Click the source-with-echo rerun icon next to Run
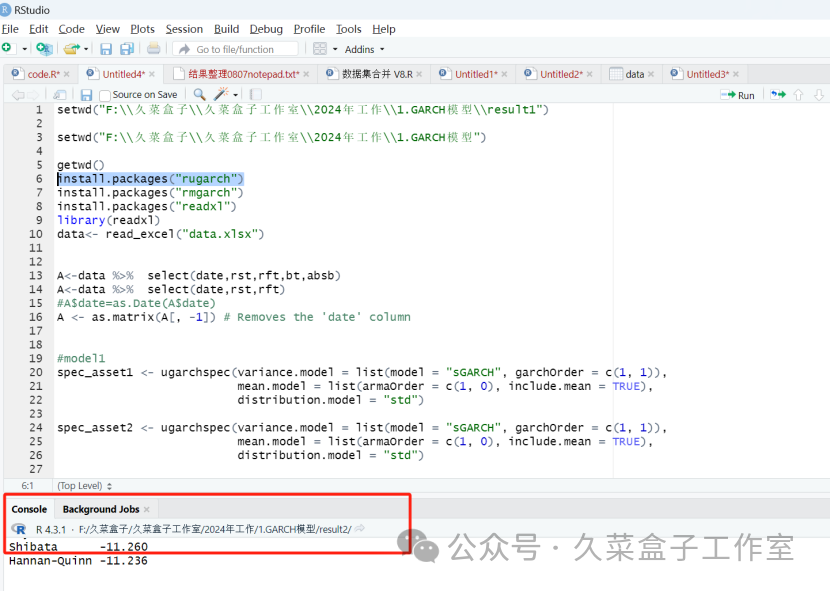830x591 pixels. pyautogui.click(x=776, y=94)
